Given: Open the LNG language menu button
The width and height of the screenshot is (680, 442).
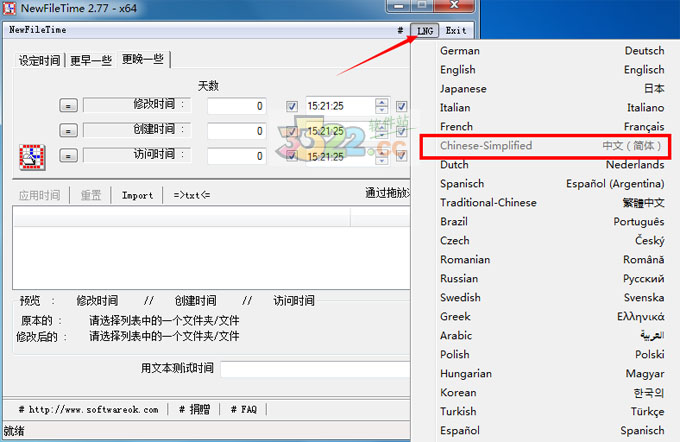Looking at the screenshot, I should coord(425,31).
